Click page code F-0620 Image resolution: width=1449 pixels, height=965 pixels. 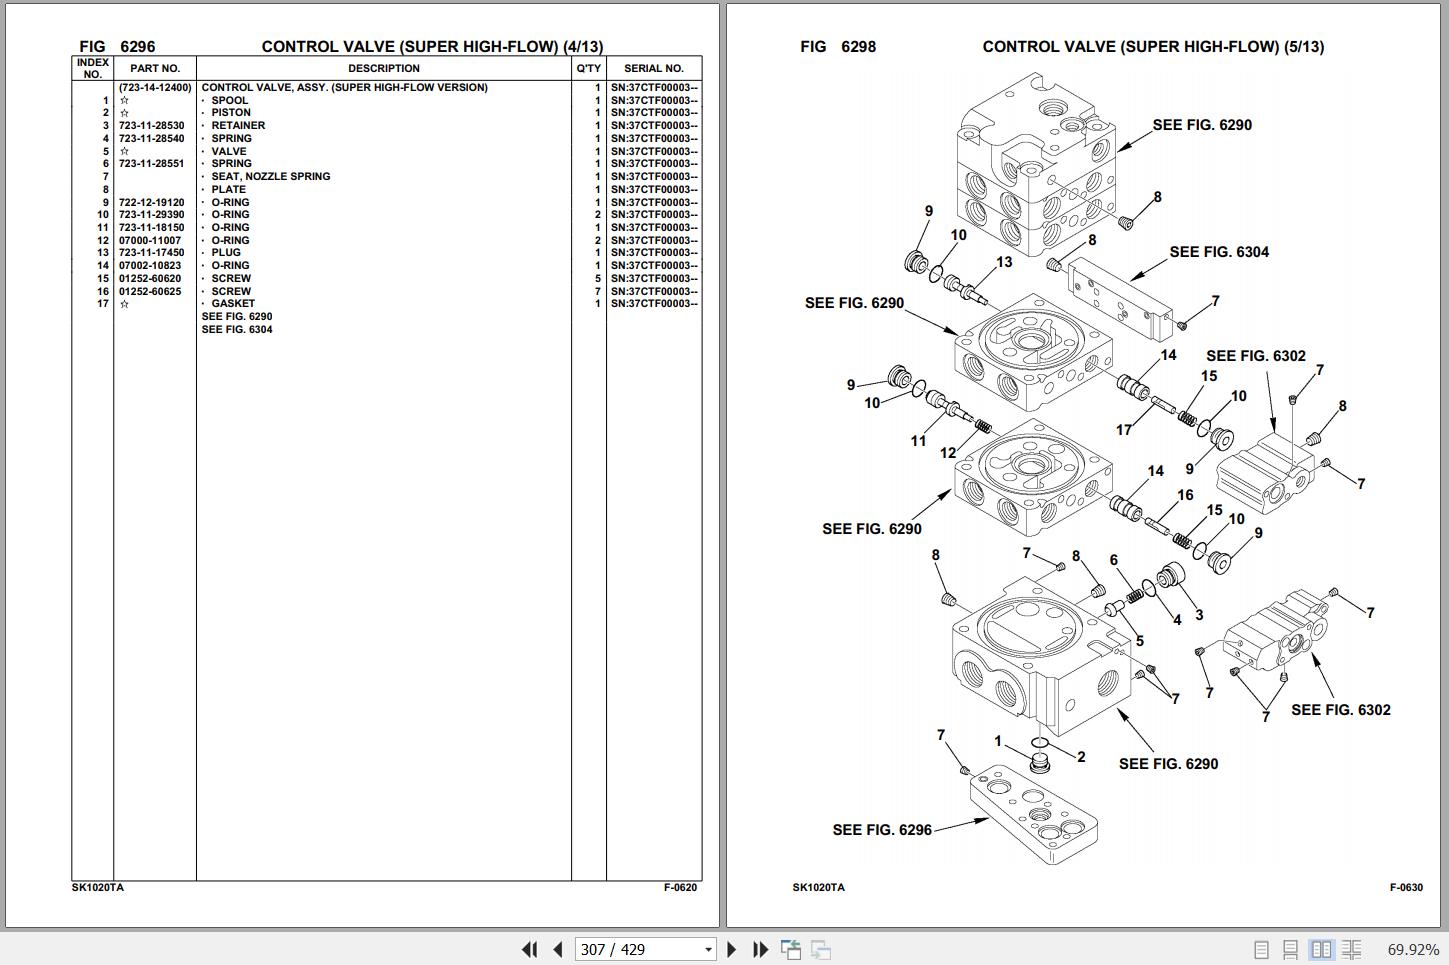(x=680, y=887)
